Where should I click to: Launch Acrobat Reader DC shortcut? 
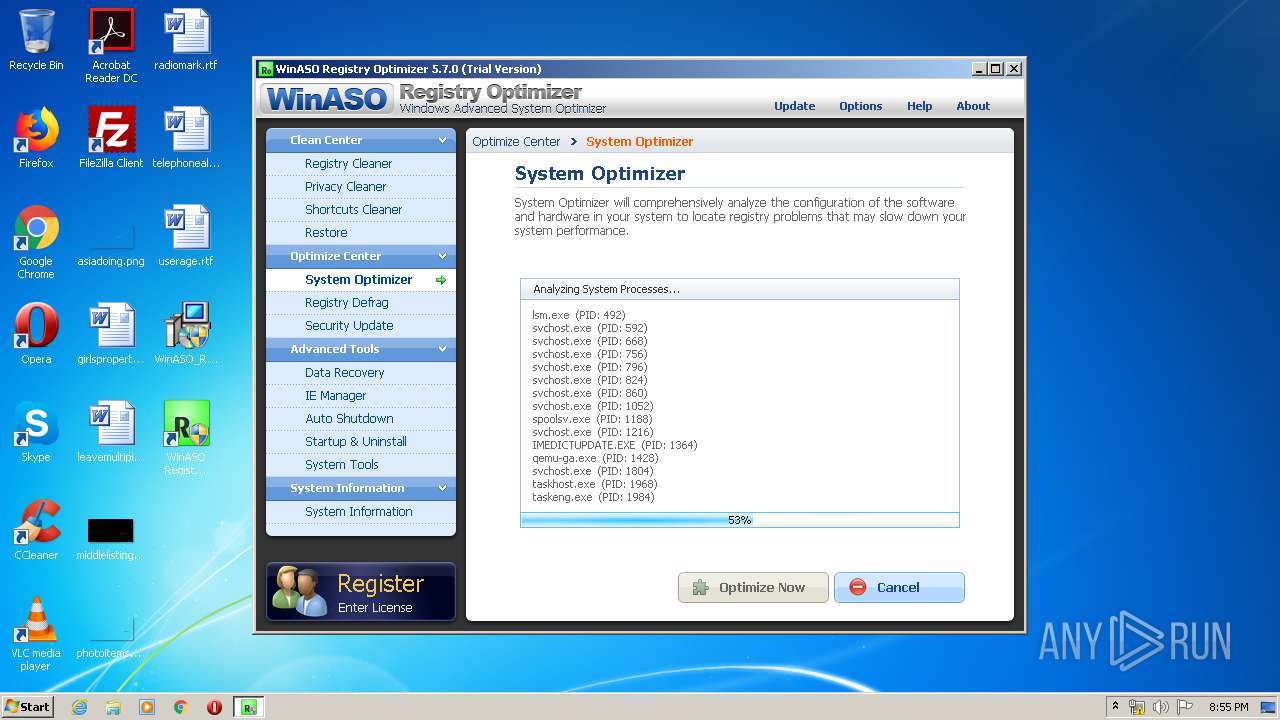point(111,46)
